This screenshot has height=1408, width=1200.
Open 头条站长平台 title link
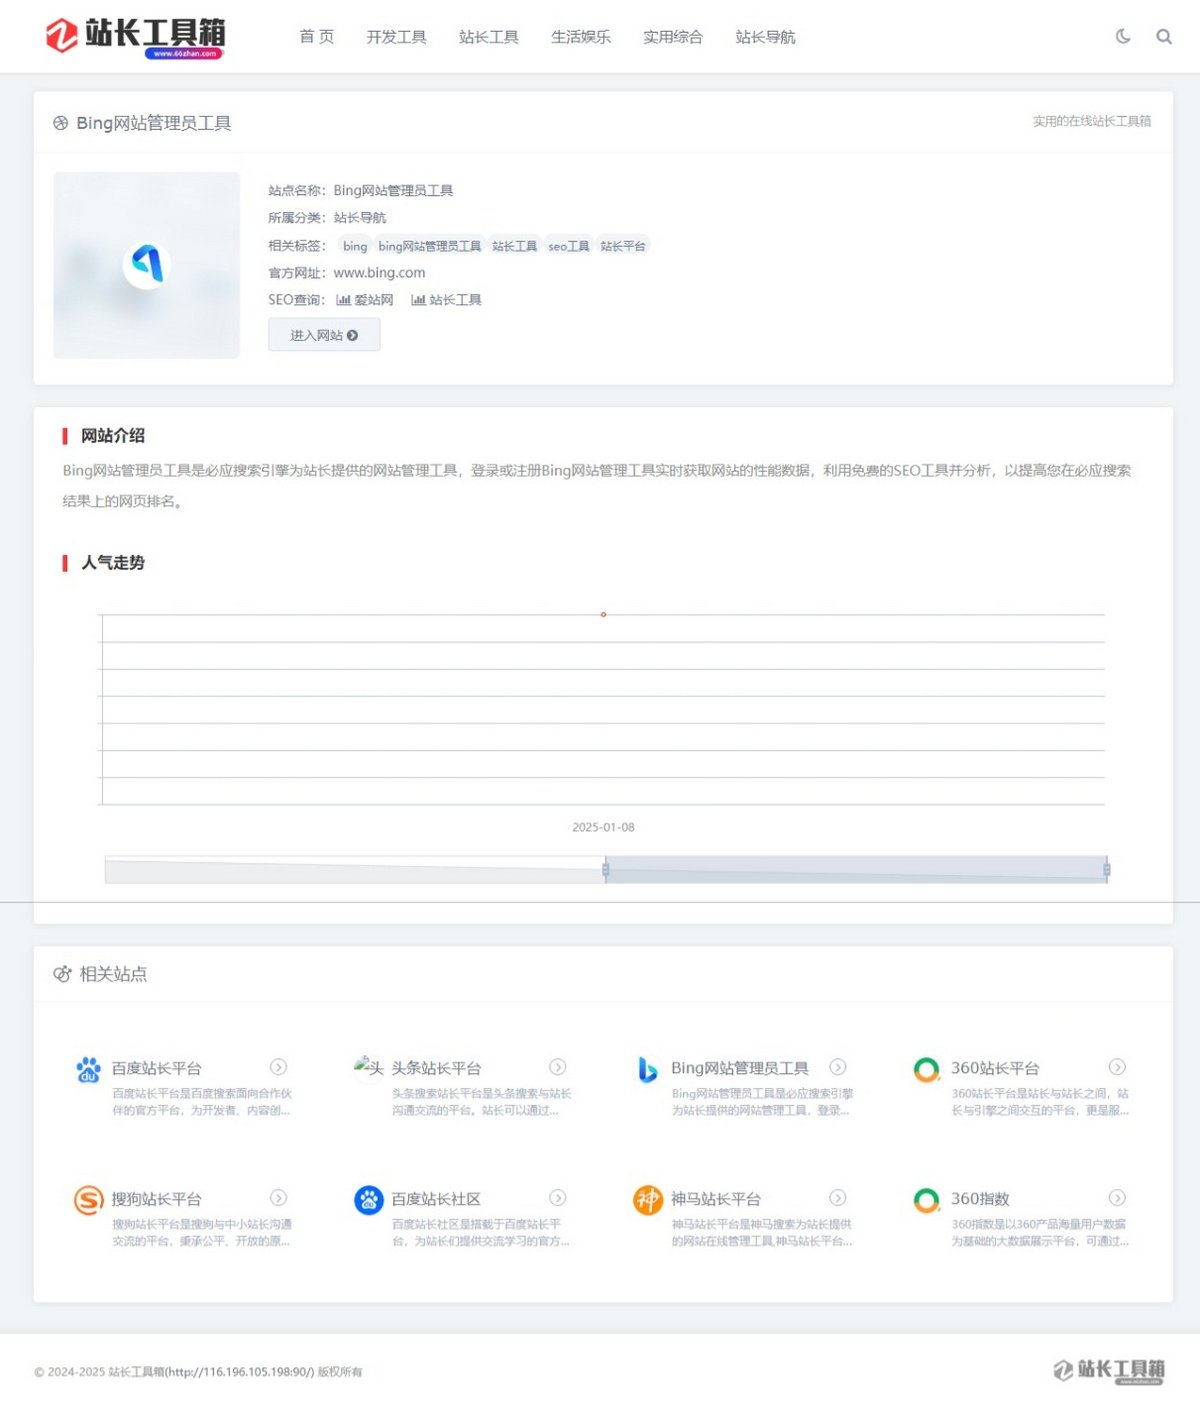(x=436, y=1068)
